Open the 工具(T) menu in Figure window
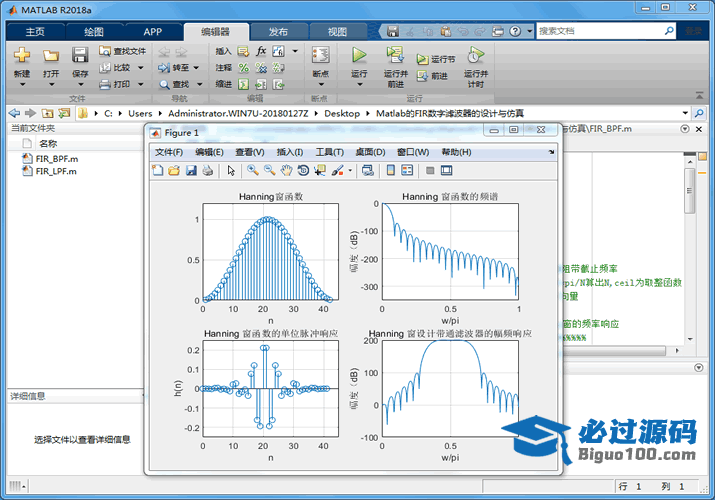Viewport: 715px width, 500px height. pos(329,152)
